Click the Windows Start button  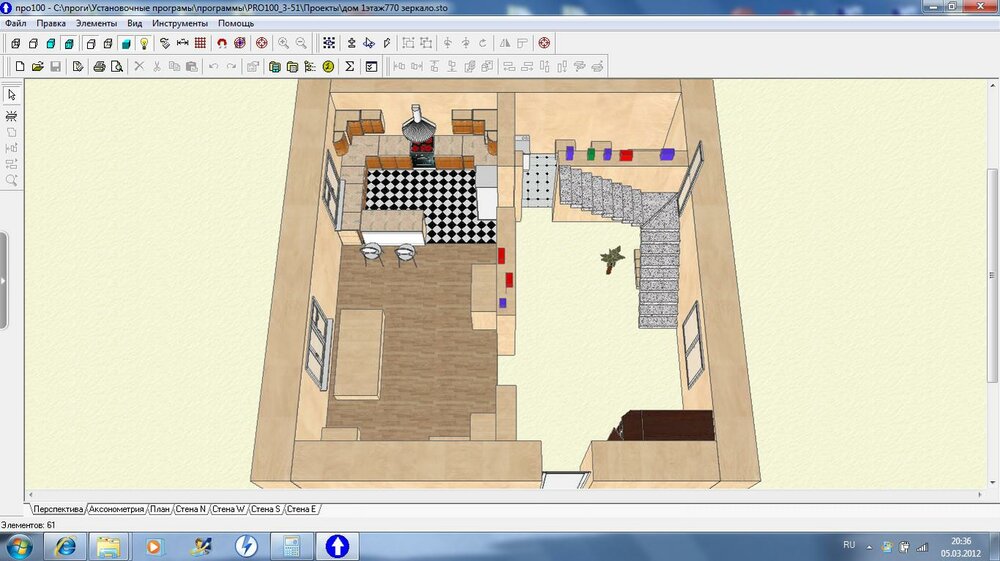[x=19, y=546]
